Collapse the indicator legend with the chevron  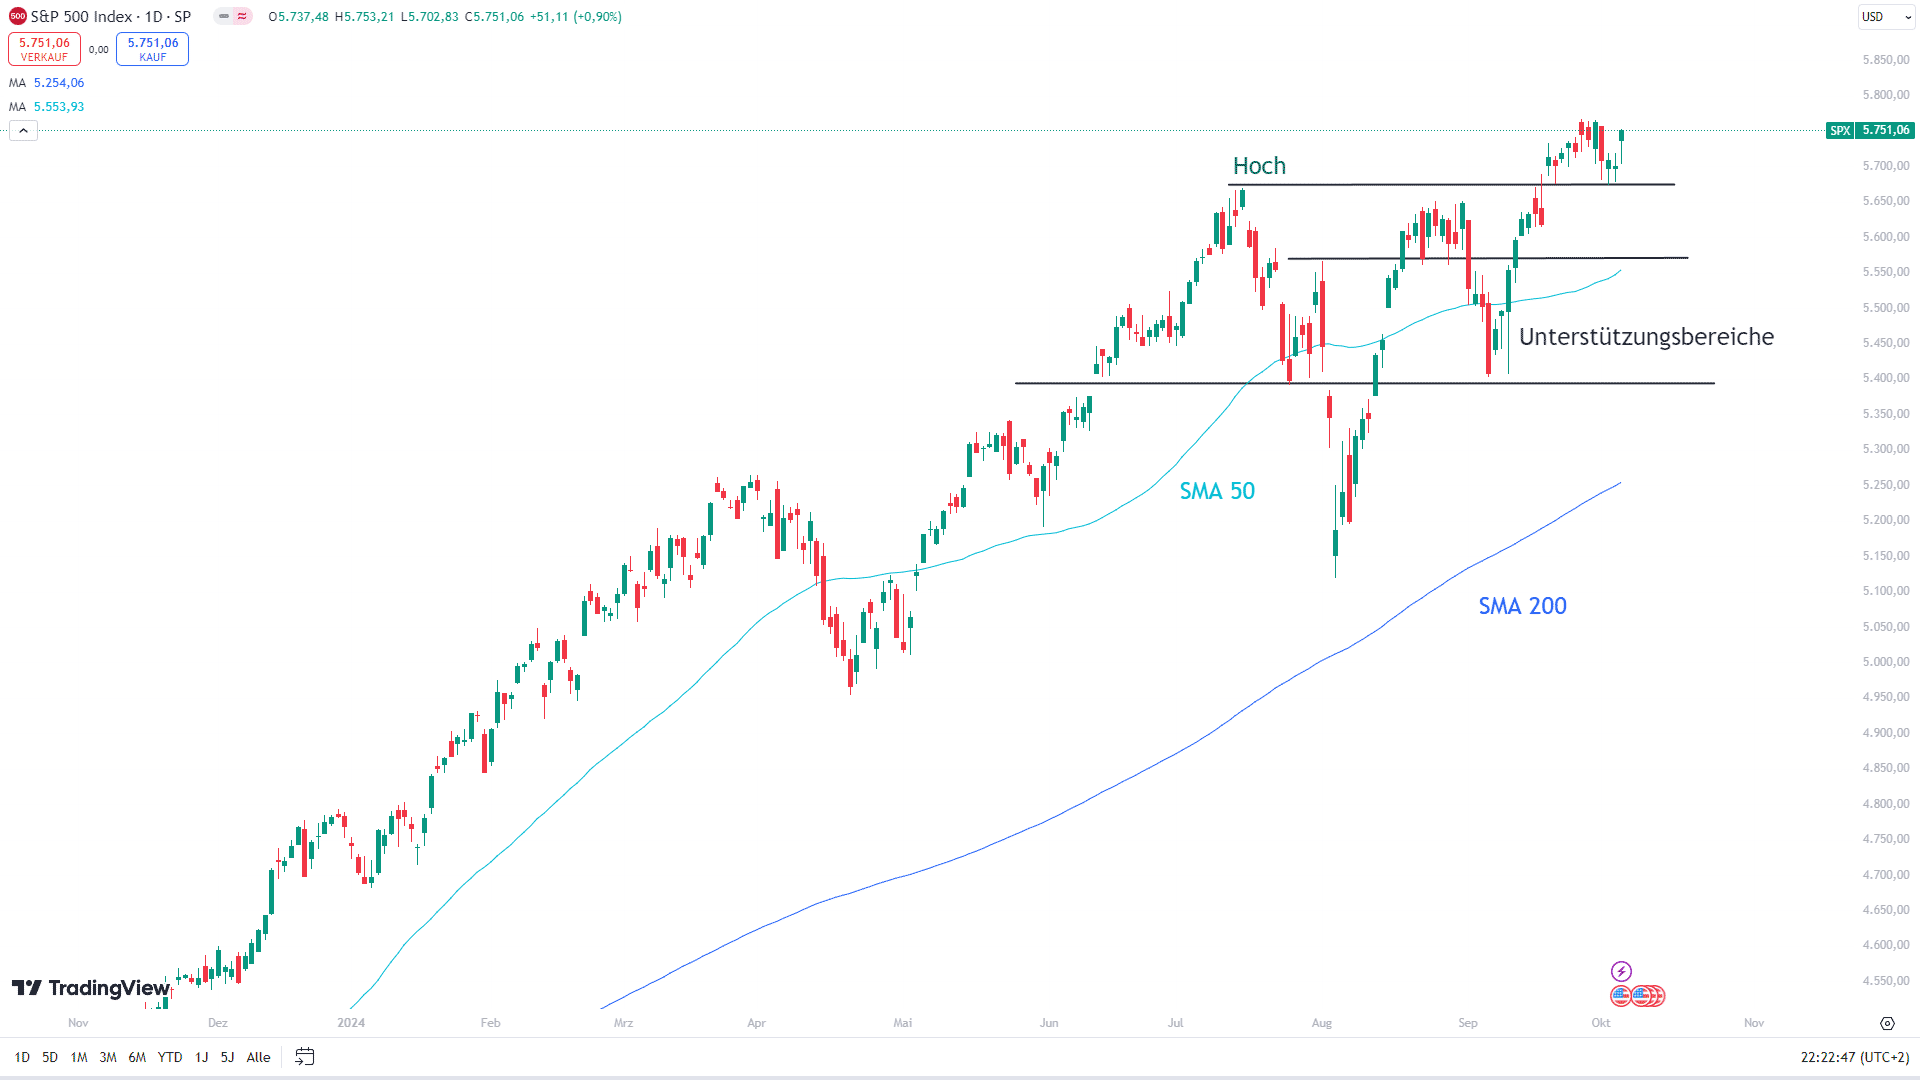(x=23, y=131)
